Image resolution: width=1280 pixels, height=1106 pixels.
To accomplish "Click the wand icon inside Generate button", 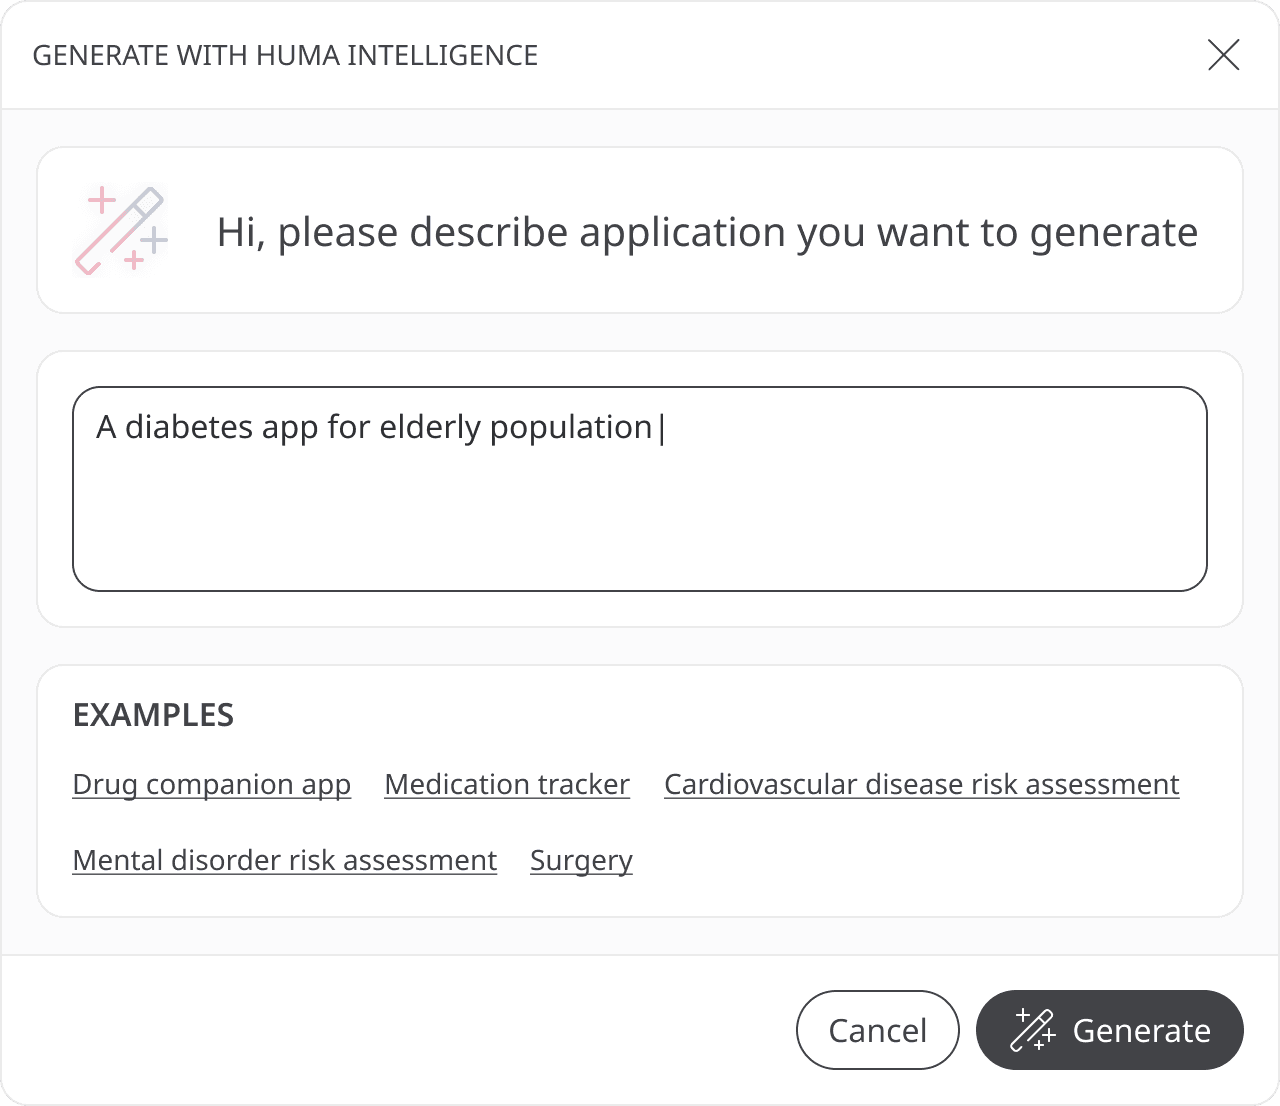I will coord(1032,1030).
